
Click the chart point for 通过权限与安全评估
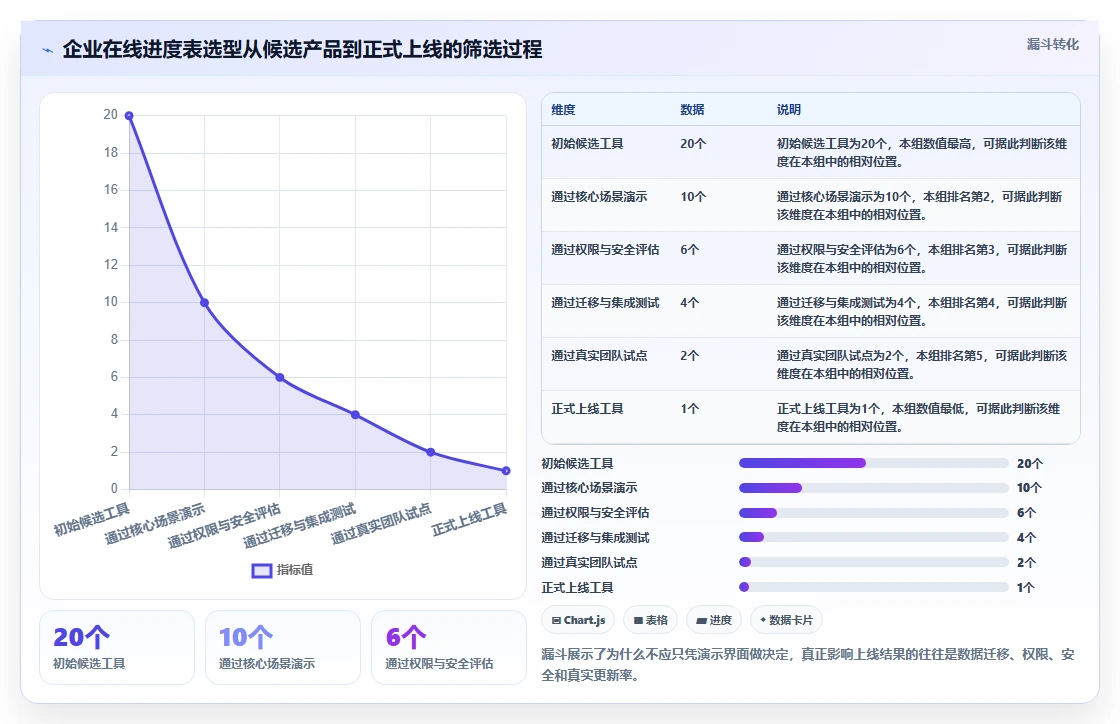pos(280,377)
